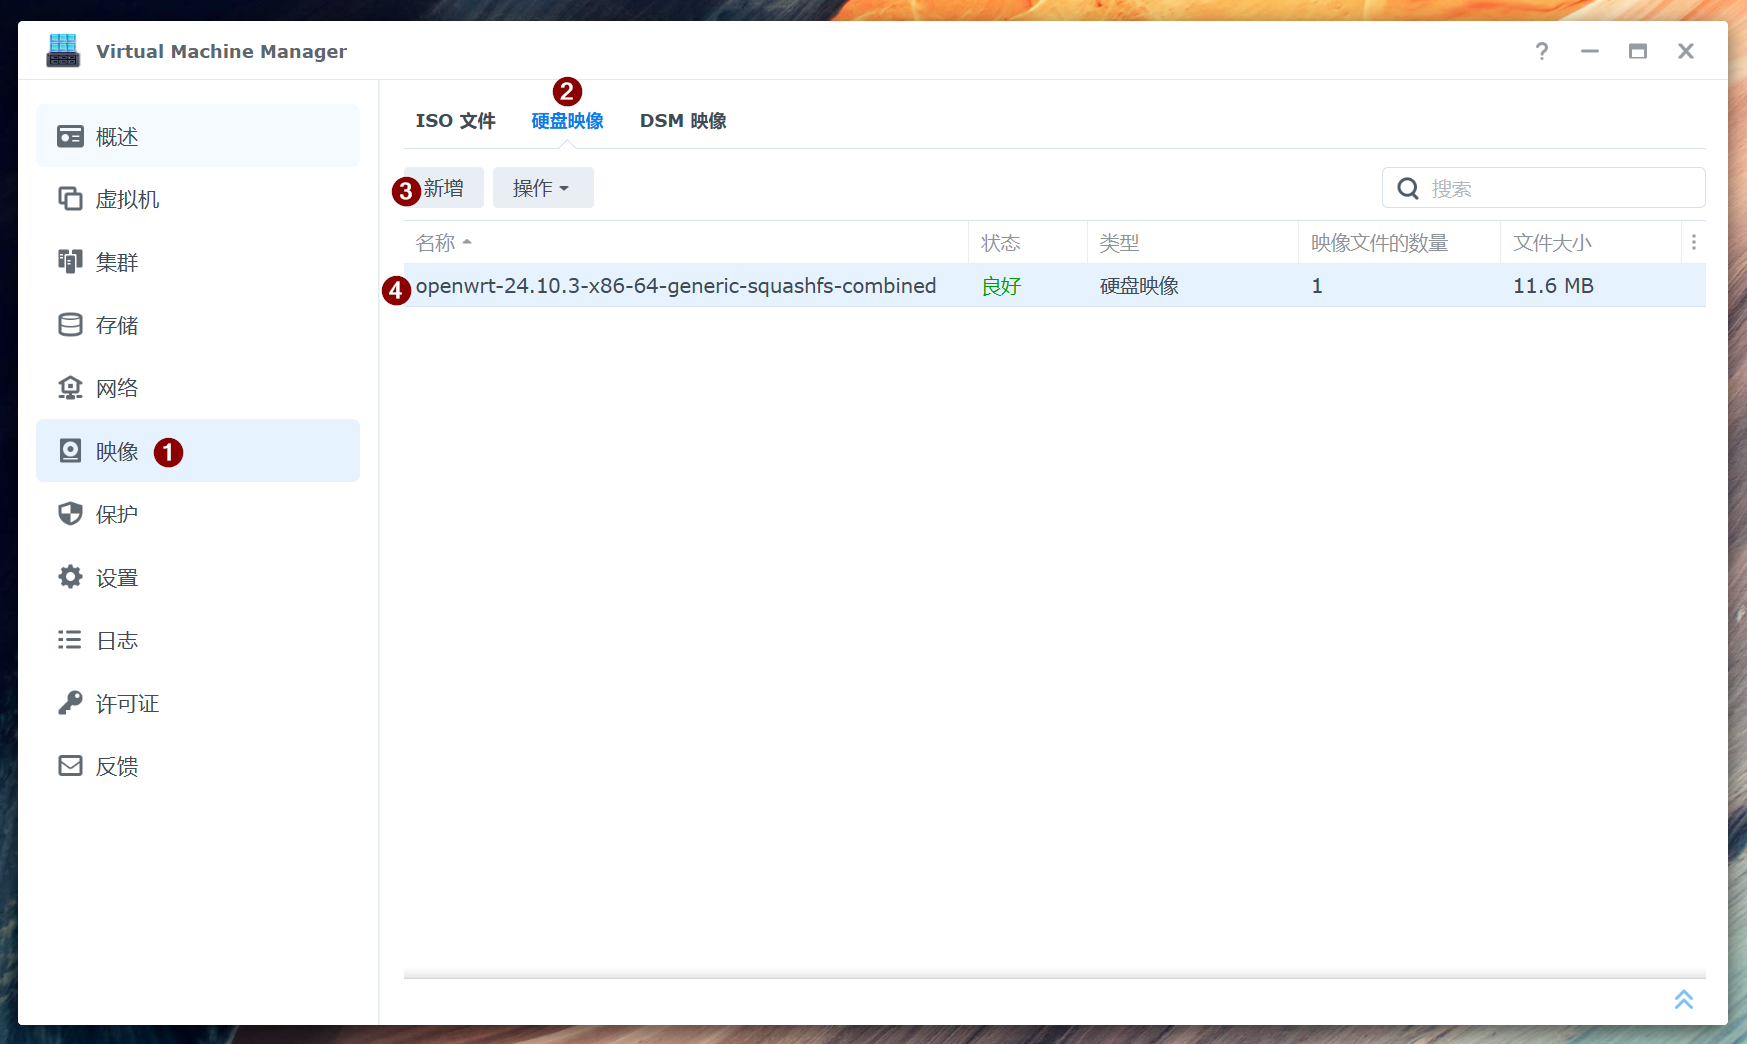
Task: View the 日志 log section
Action: 117,640
